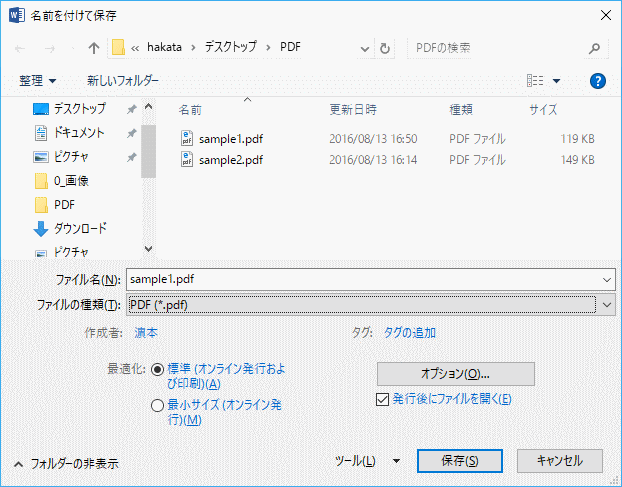Open the 整理 dropdown menu
The image size is (622, 487).
click(38, 81)
